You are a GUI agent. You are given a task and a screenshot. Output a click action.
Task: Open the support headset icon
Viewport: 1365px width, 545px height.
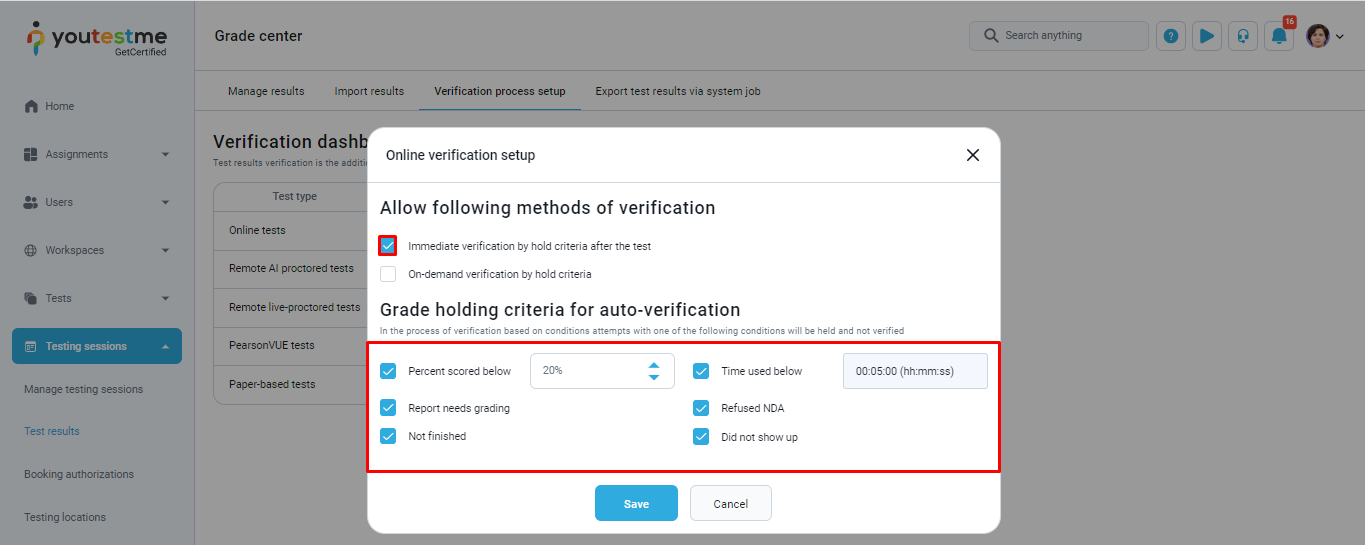pos(1243,36)
